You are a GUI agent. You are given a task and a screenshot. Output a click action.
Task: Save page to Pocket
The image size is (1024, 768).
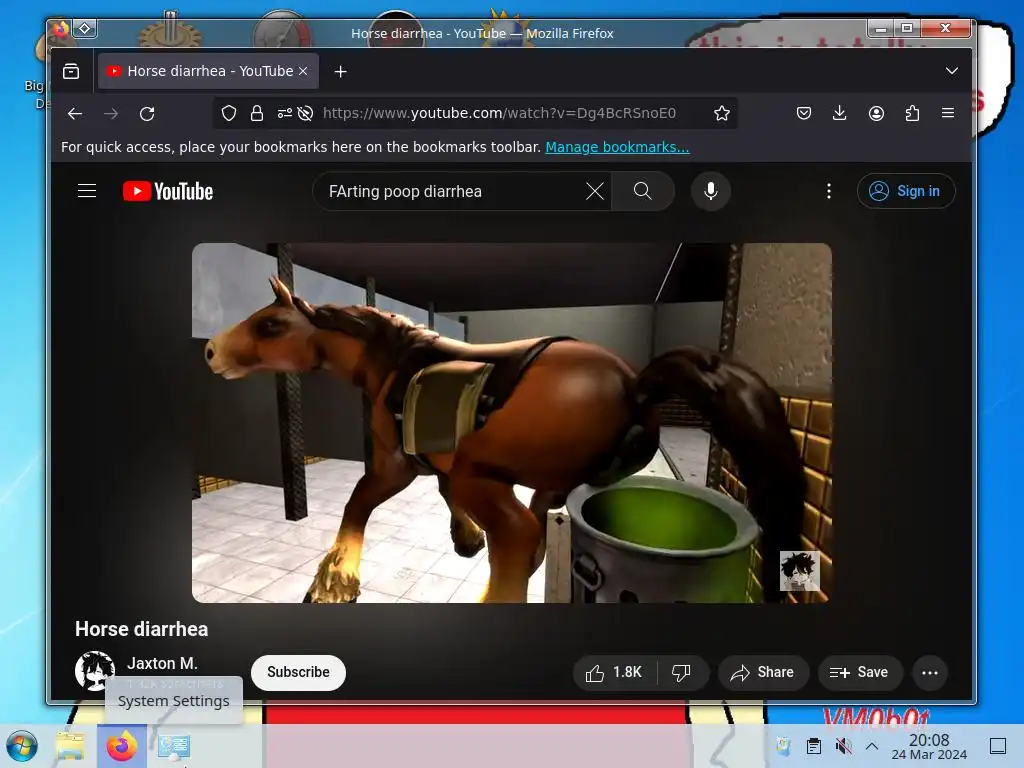pos(804,113)
